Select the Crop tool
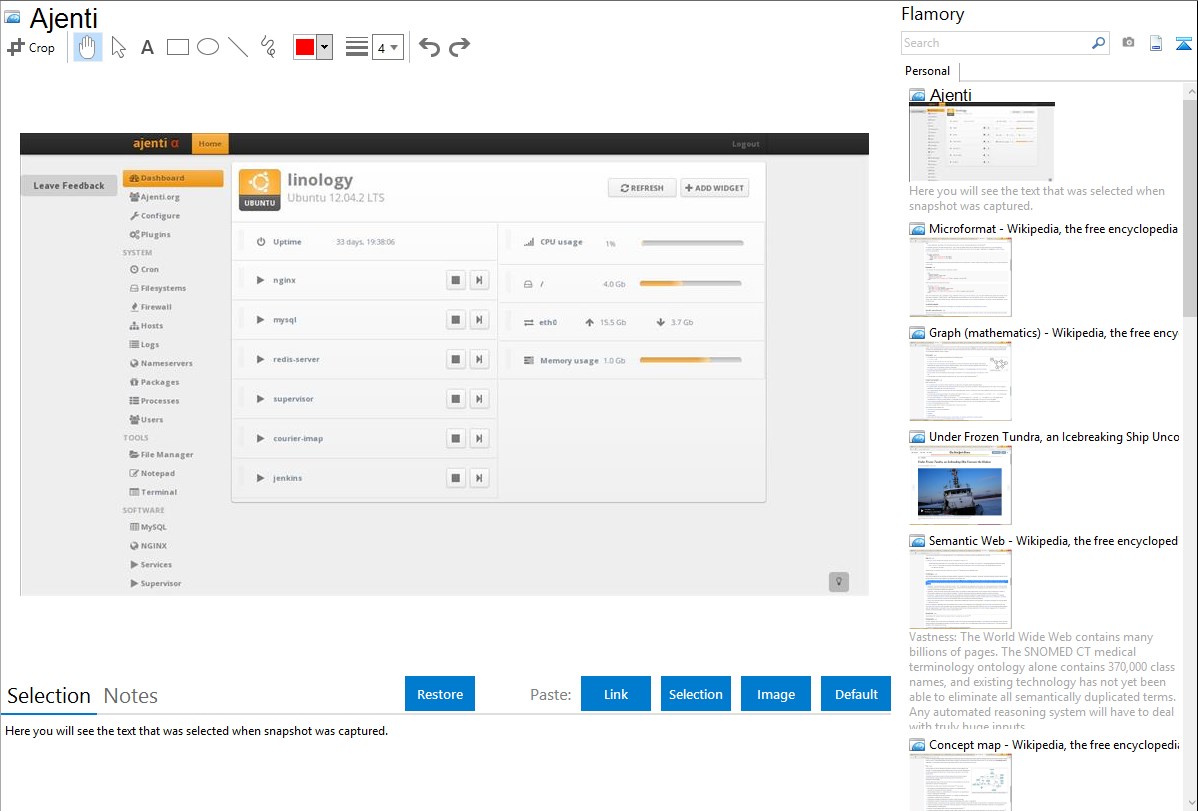Screen dimensions: 1198x811 [31, 47]
